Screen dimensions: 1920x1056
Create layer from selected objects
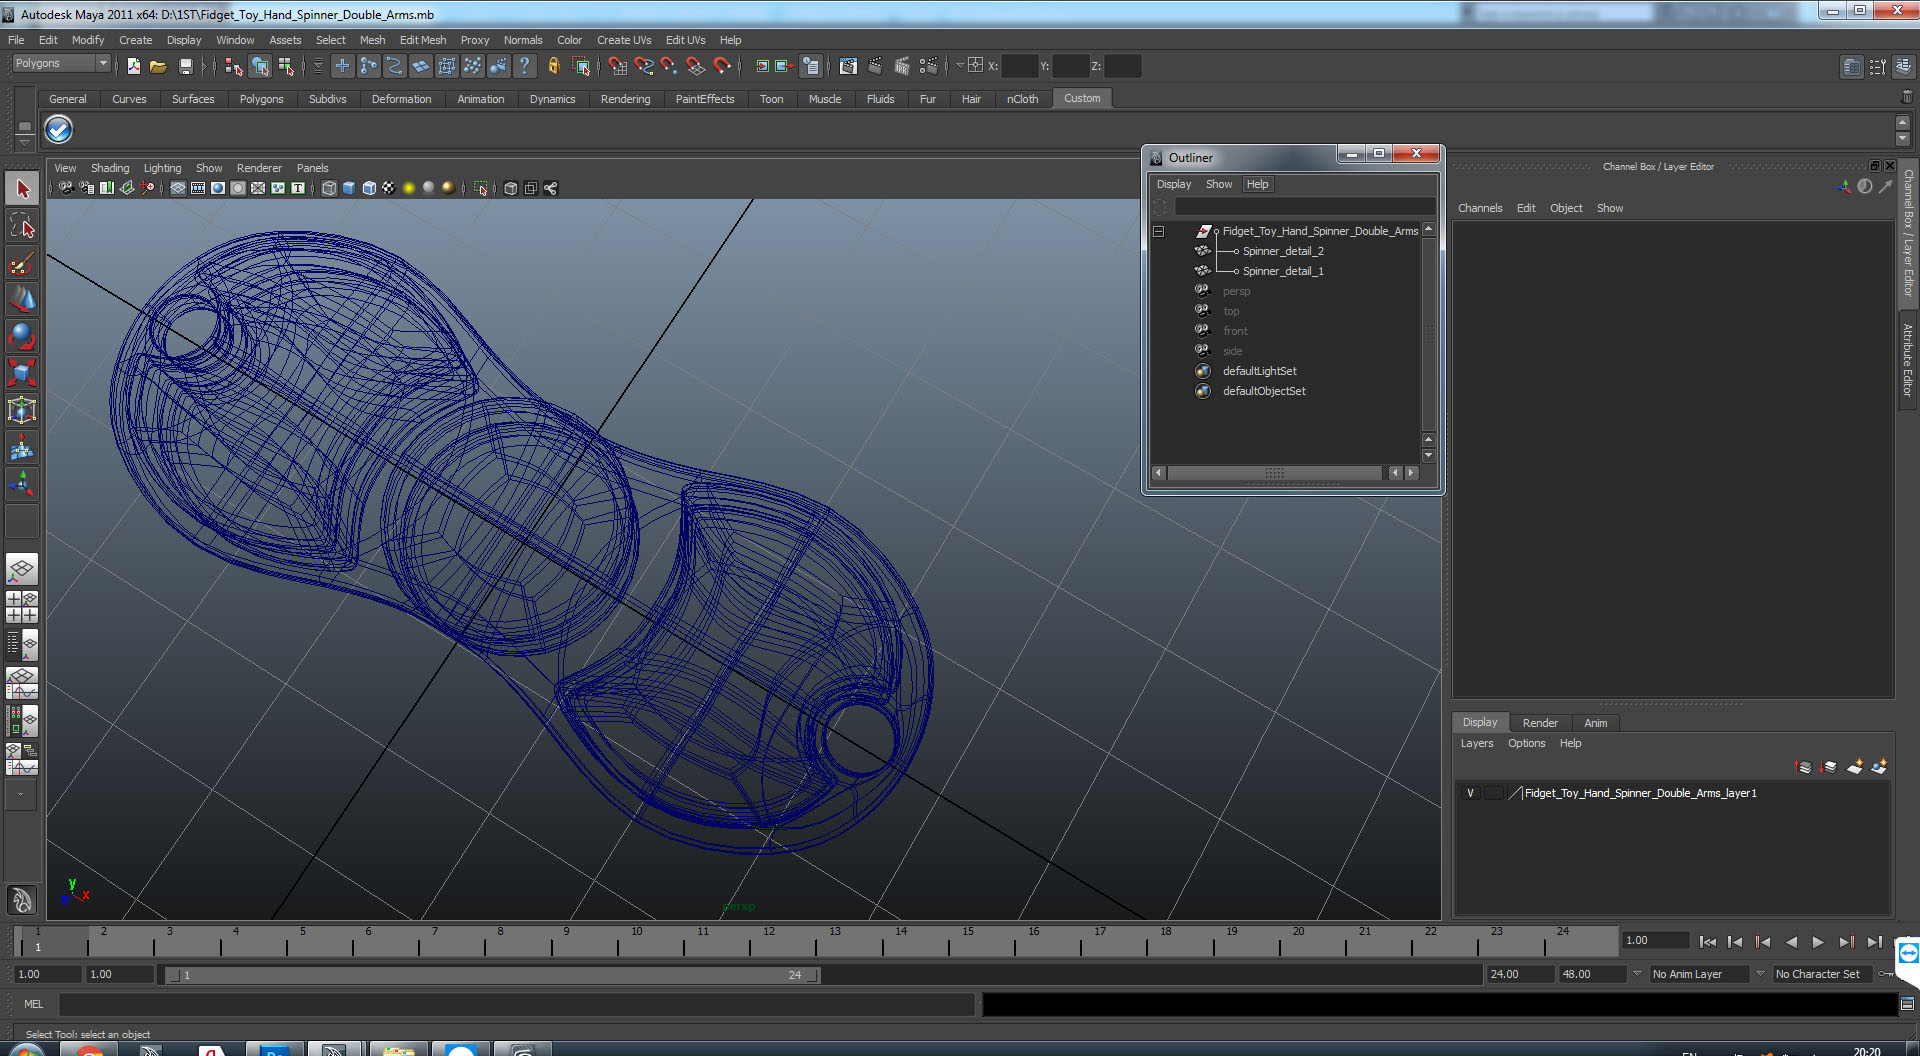point(1879,767)
